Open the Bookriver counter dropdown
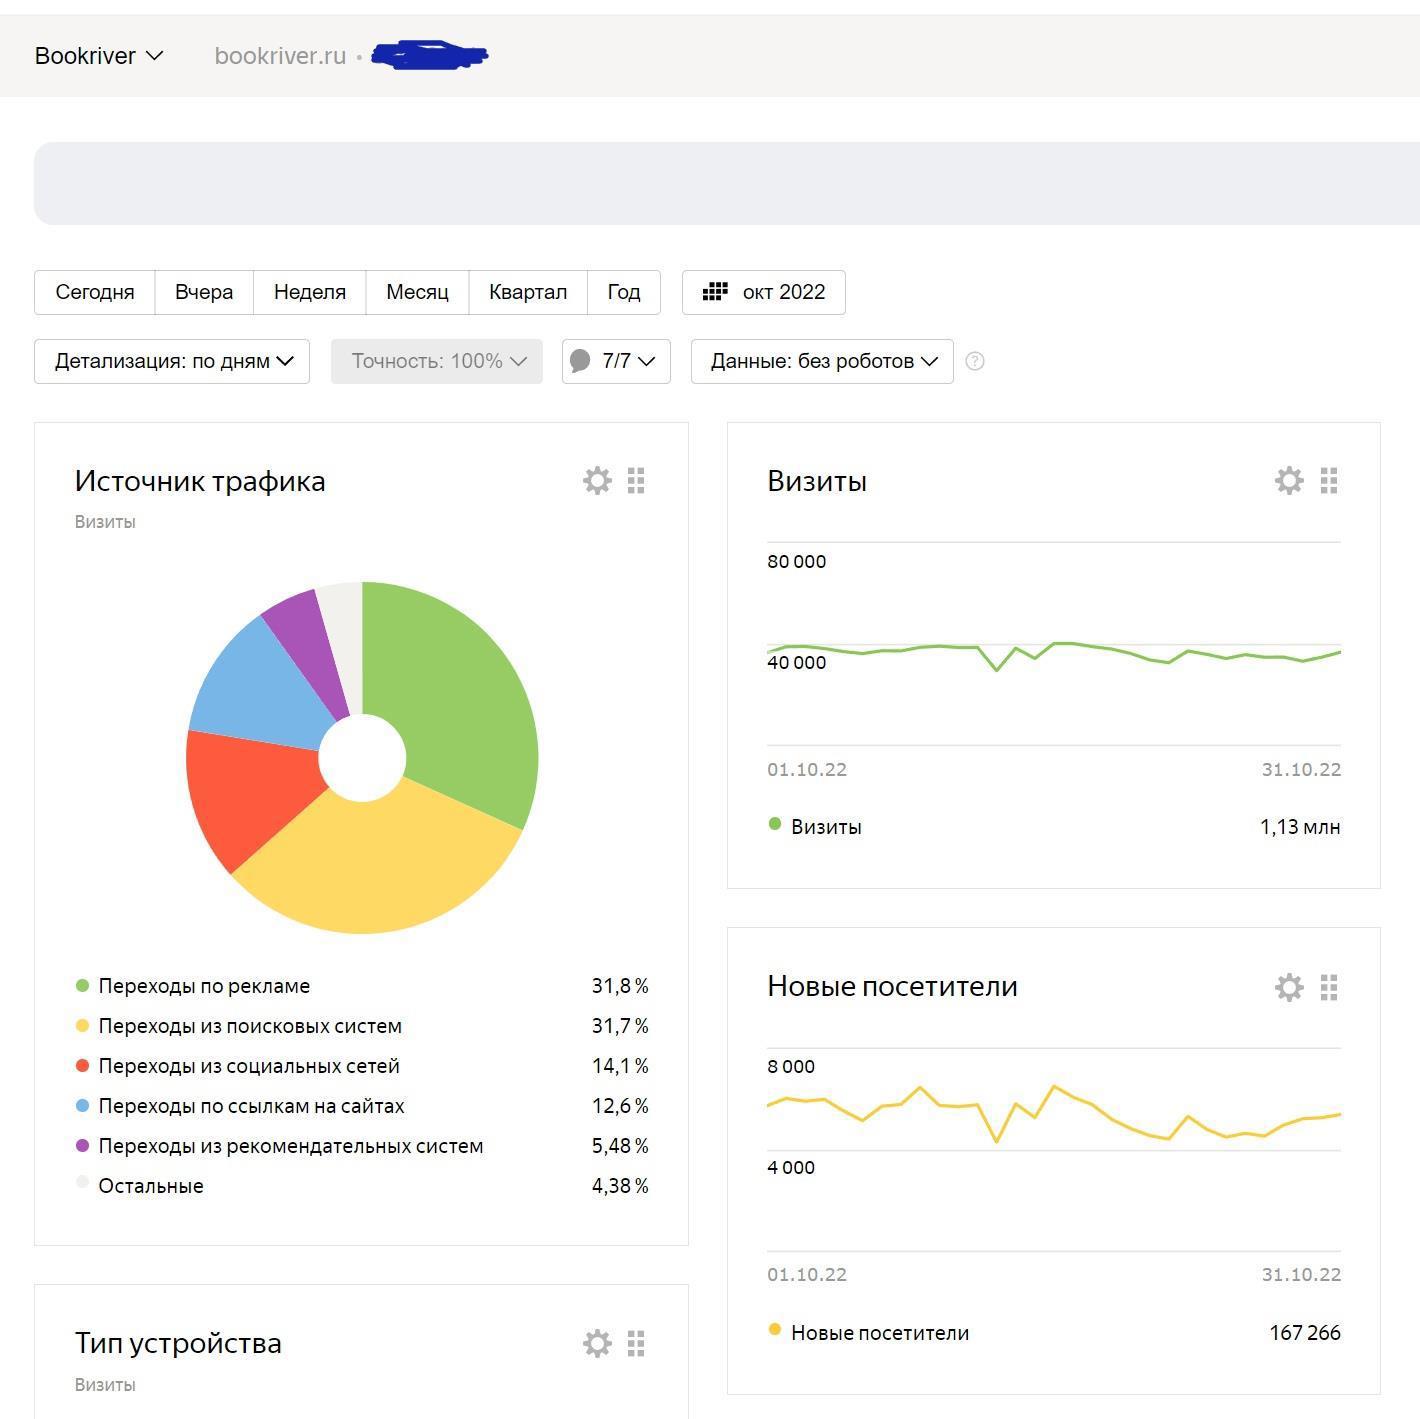Viewport: 1420px width, 1419px height. [98, 56]
